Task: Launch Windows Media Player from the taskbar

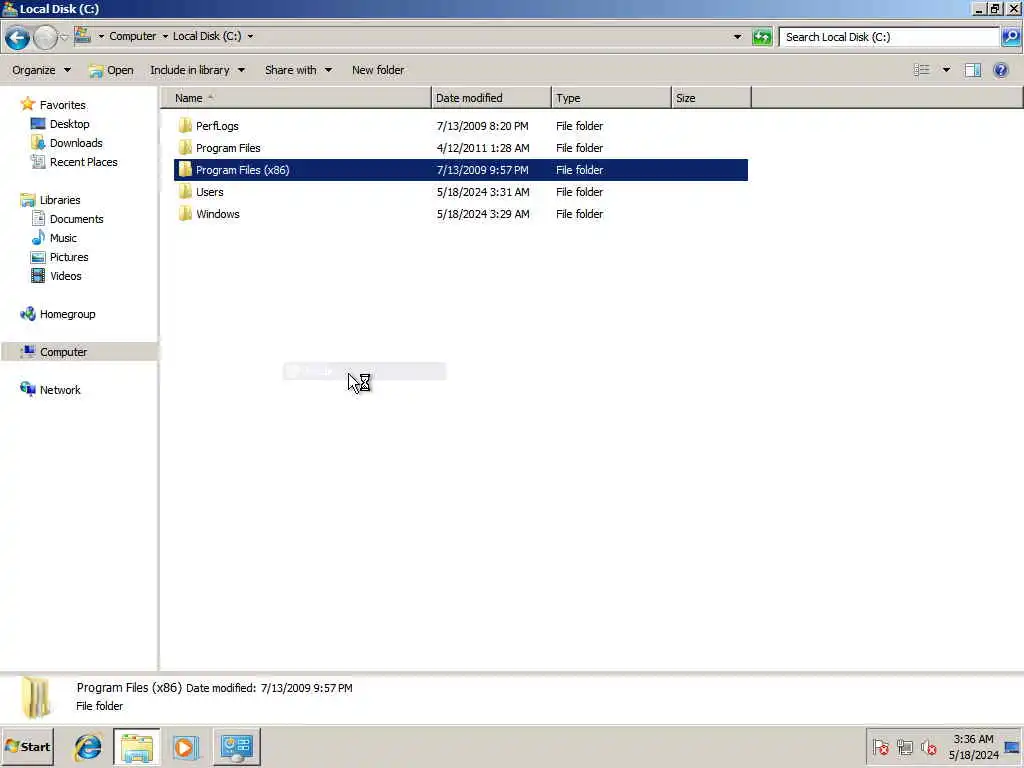Action: (185, 746)
